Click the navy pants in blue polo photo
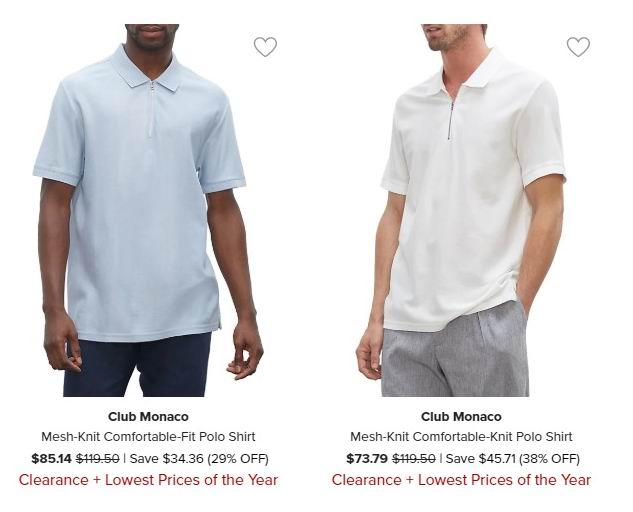This screenshot has width=633, height=512. click(139, 365)
